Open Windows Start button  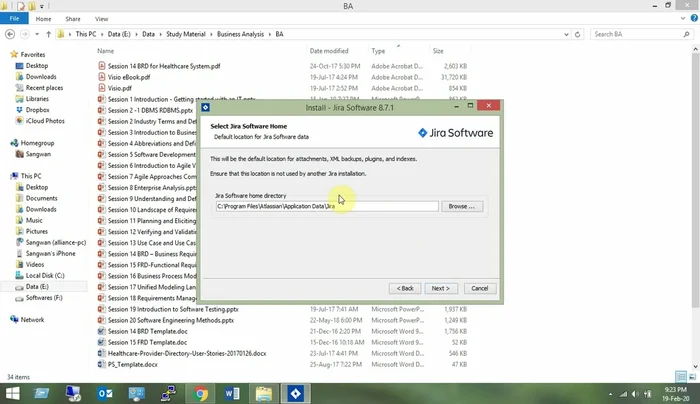click(x=12, y=393)
